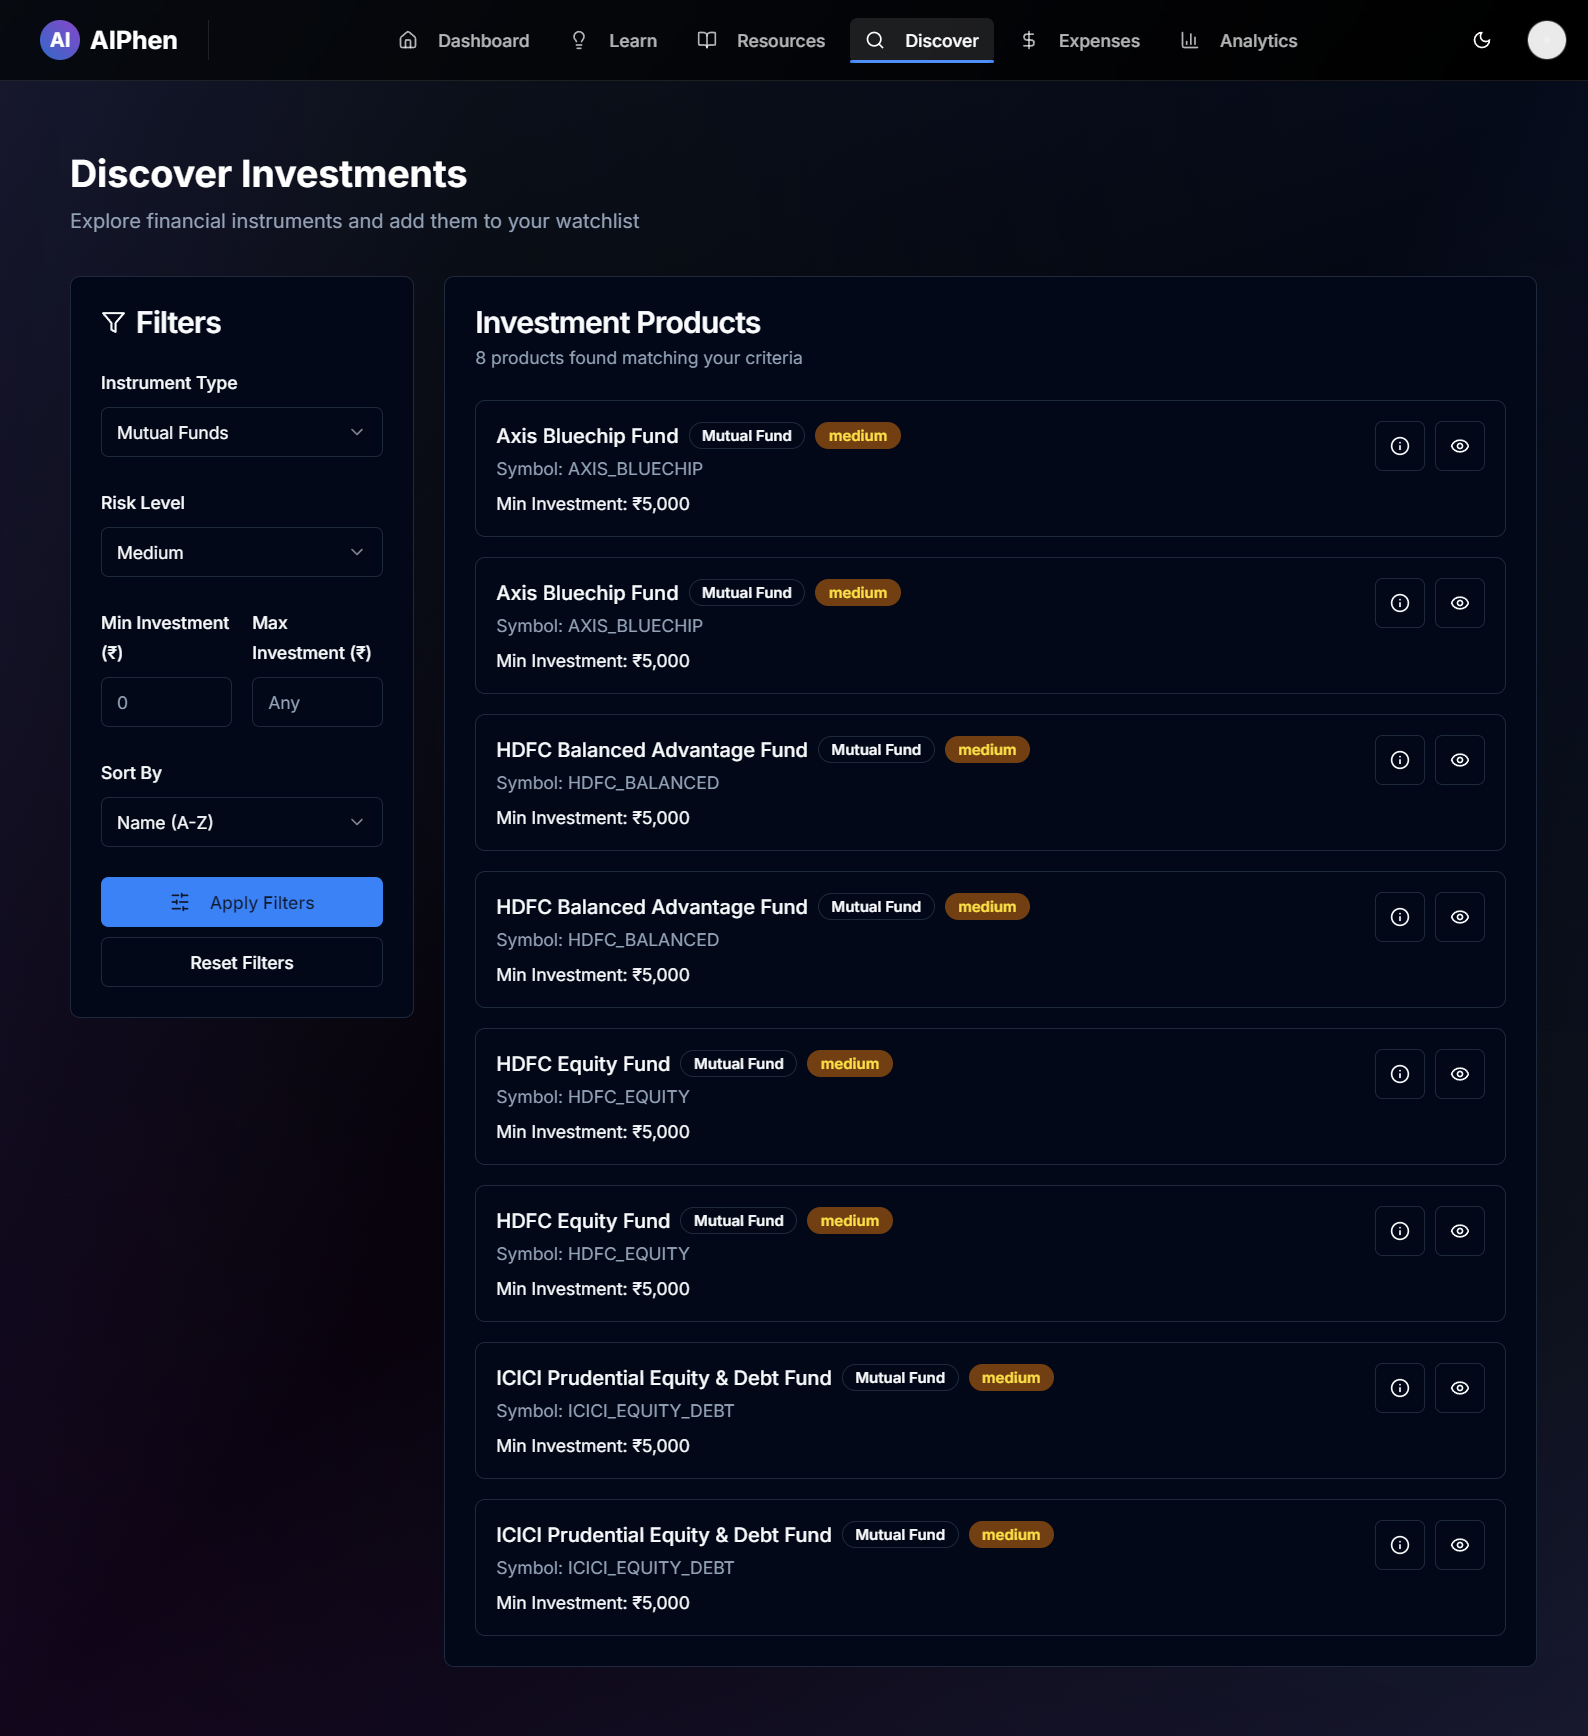
Task: Switch to the Resources page
Action: (761, 40)
